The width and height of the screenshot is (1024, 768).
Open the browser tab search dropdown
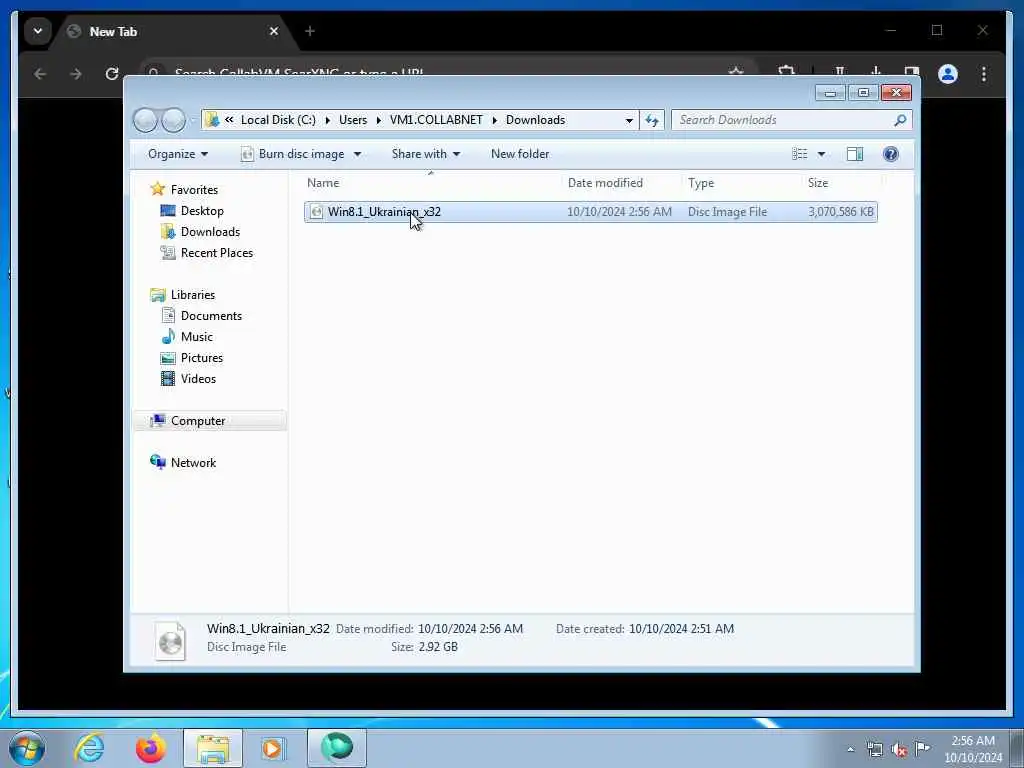(x=38, y=31)
